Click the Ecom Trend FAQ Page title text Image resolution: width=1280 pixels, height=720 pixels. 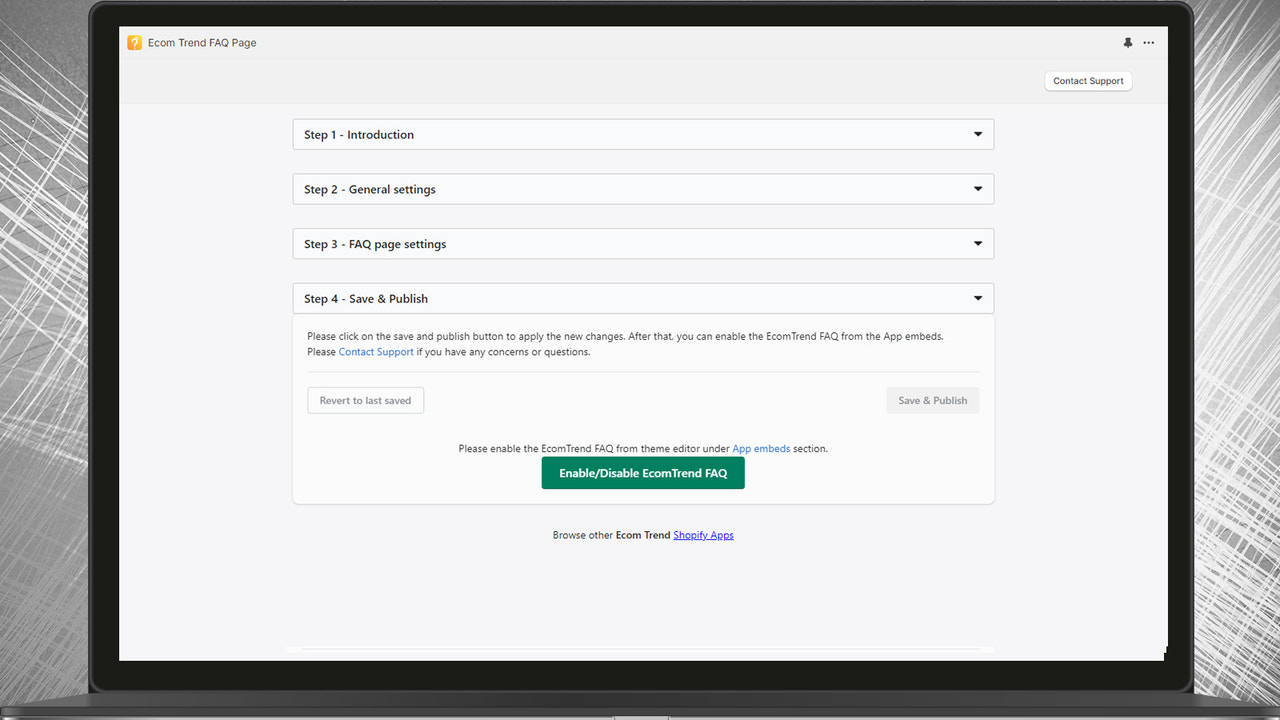coord(202,42)
